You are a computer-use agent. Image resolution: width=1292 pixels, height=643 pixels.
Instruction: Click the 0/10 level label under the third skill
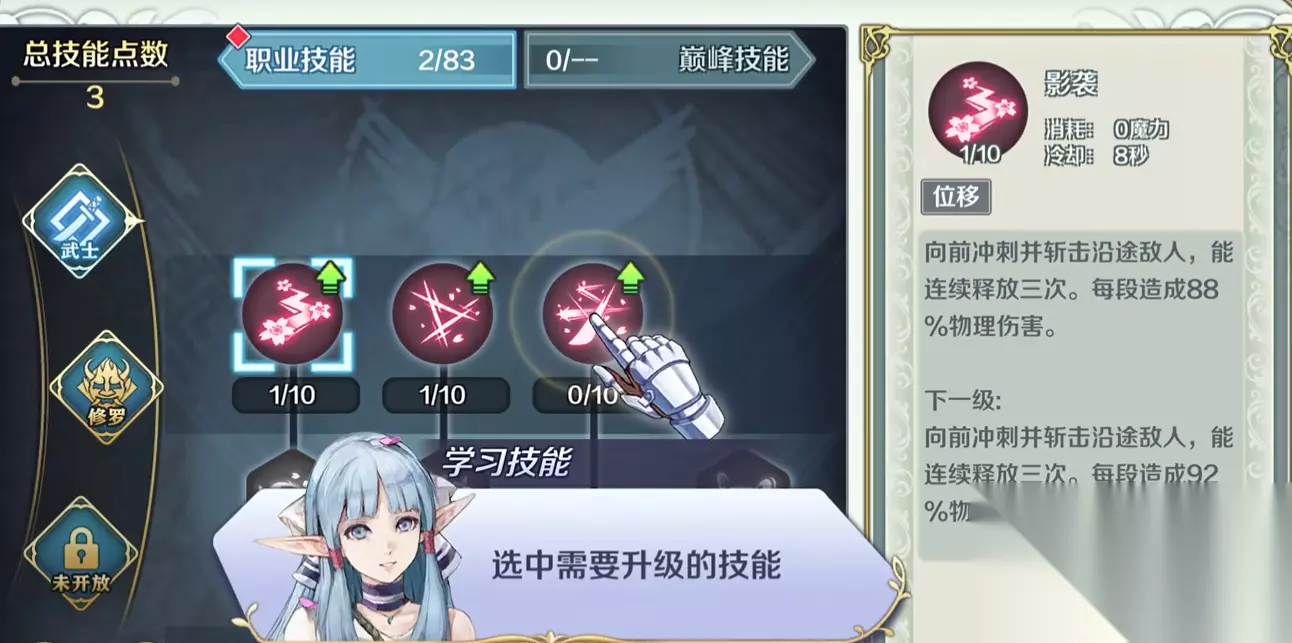coord(592,395)
